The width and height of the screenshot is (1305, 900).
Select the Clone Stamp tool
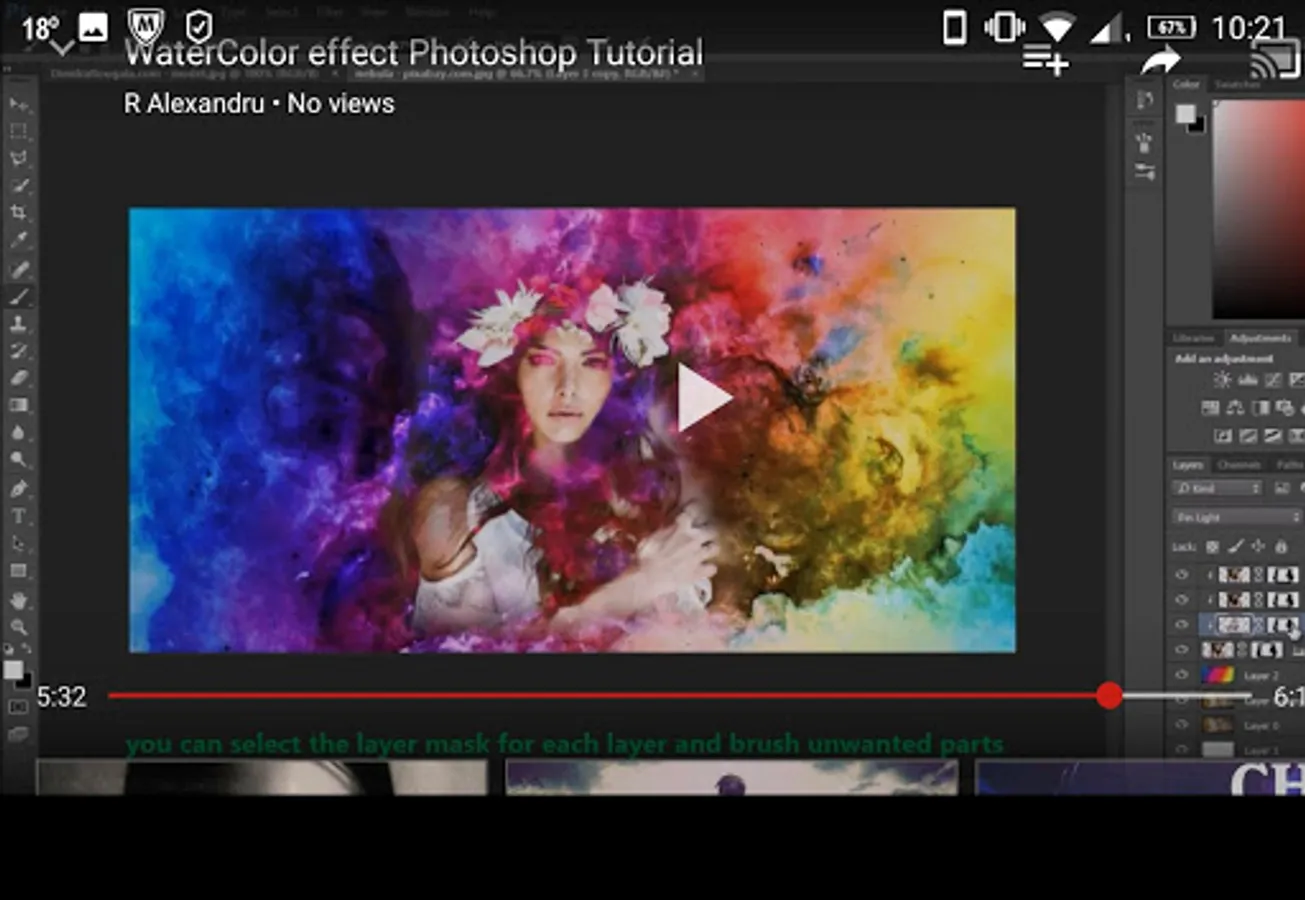pyautogui.click(x=19, y=323)
